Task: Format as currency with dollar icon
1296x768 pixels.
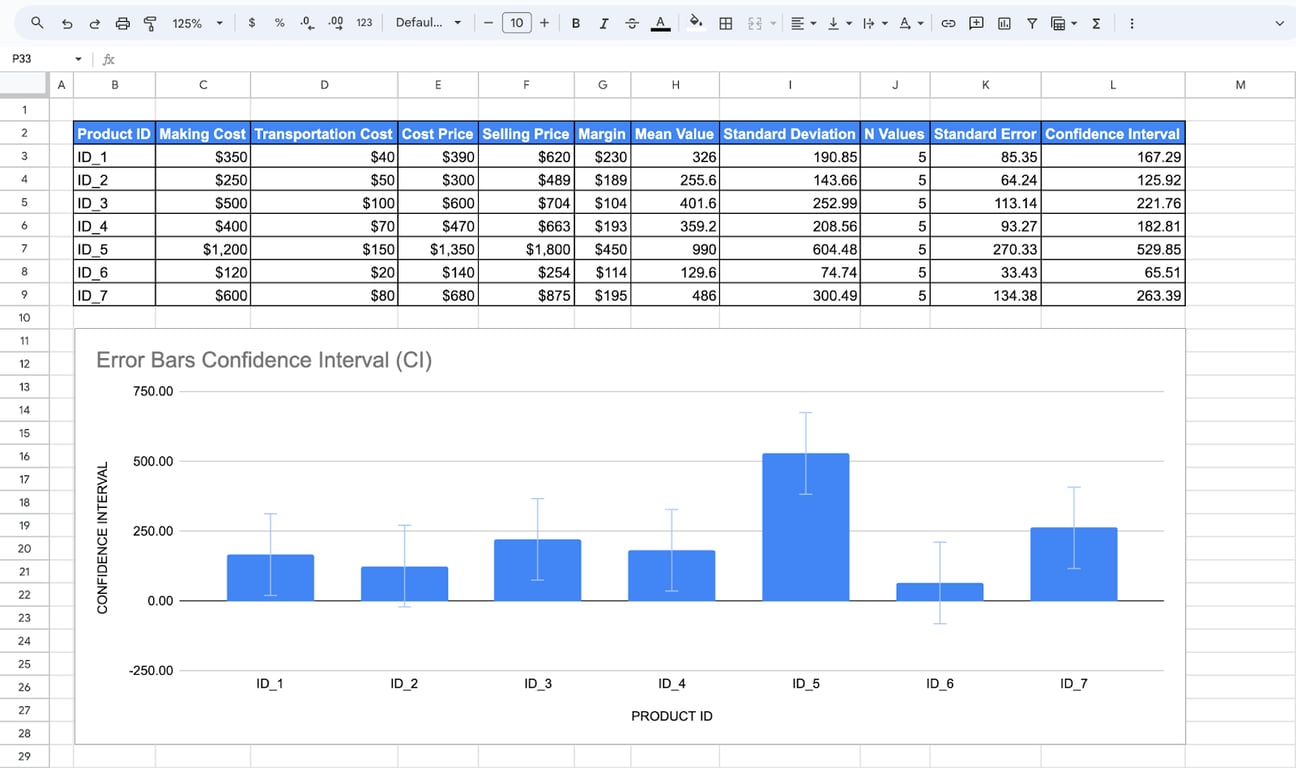Action: point(251,23)
